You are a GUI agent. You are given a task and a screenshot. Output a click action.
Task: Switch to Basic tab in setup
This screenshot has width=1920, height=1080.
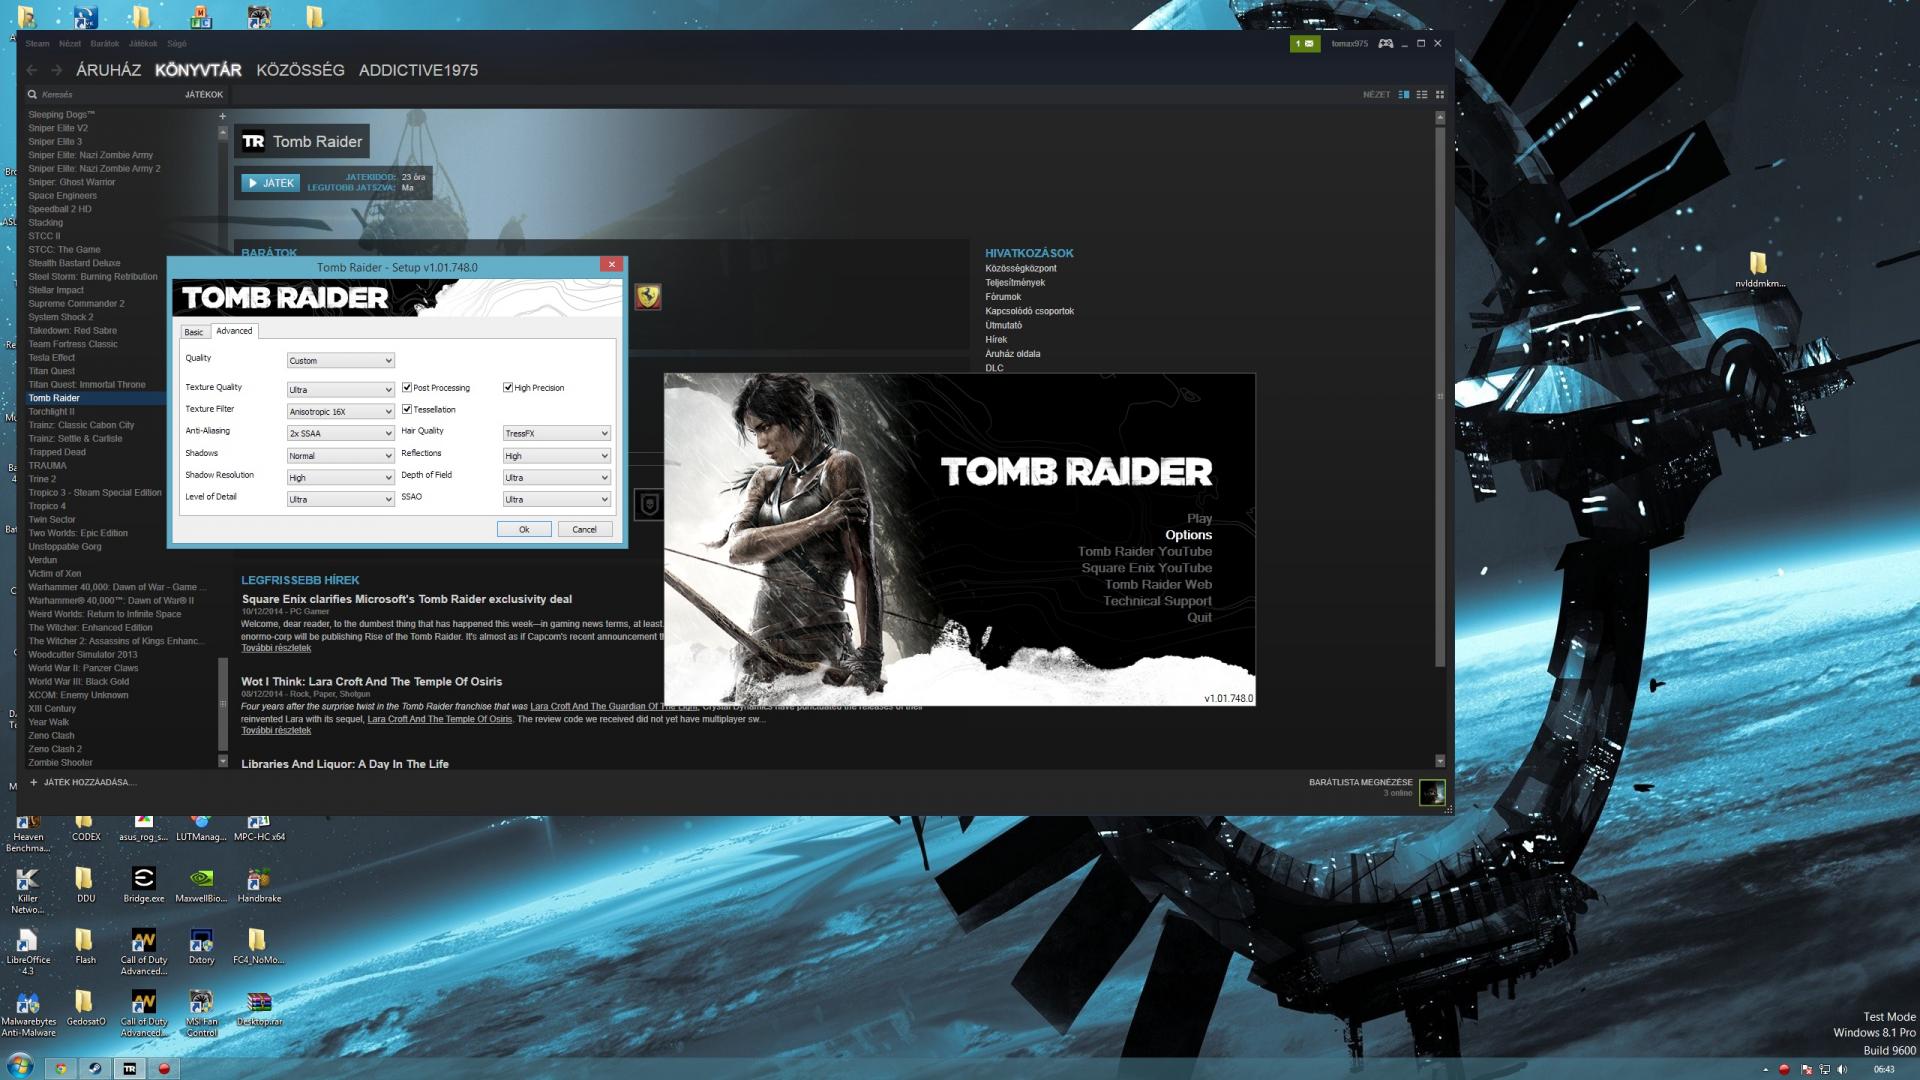click(194, 332)
